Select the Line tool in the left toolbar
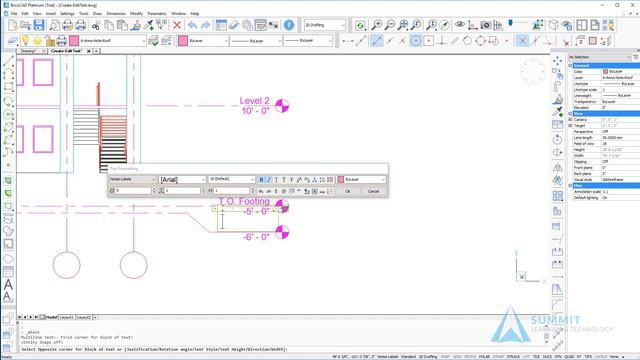Image resolution: width=640 pixels, height=360 pixels. [8, 62]
